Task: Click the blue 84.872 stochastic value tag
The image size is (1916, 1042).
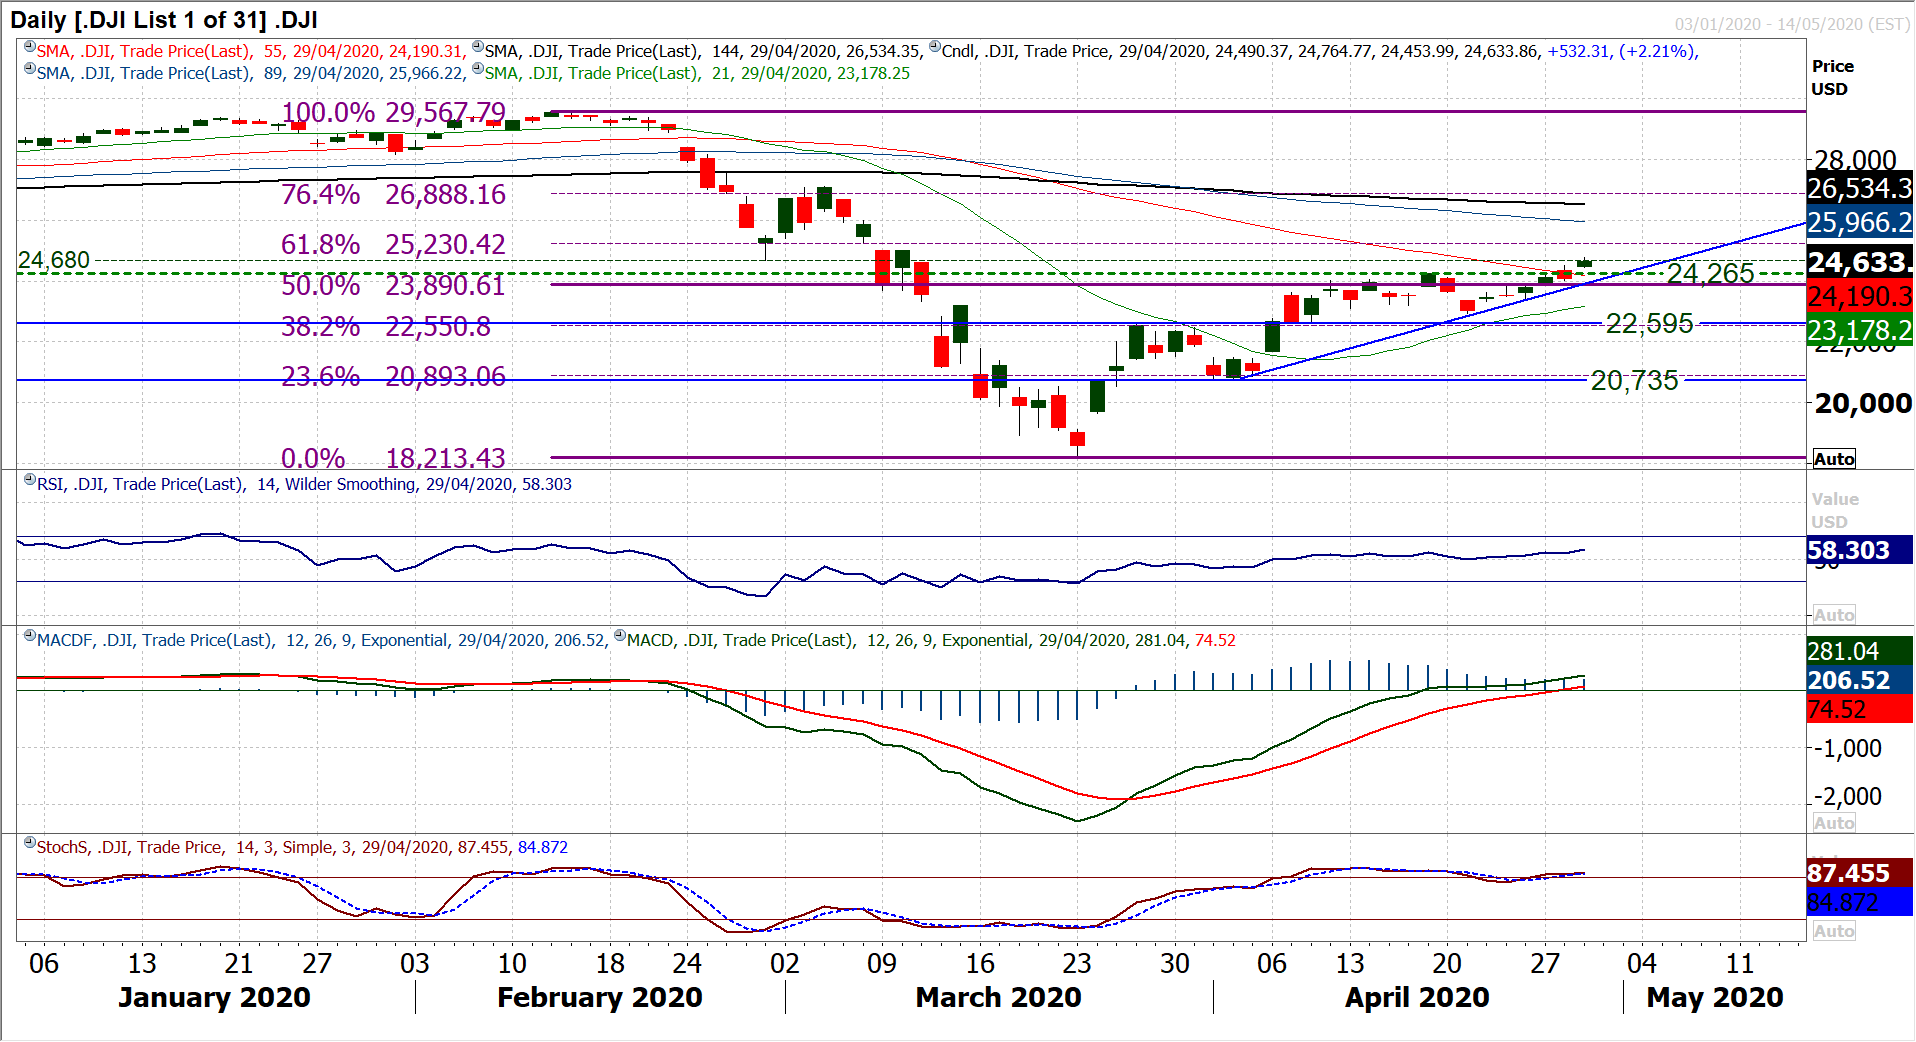Action: tap(1860, 902)
